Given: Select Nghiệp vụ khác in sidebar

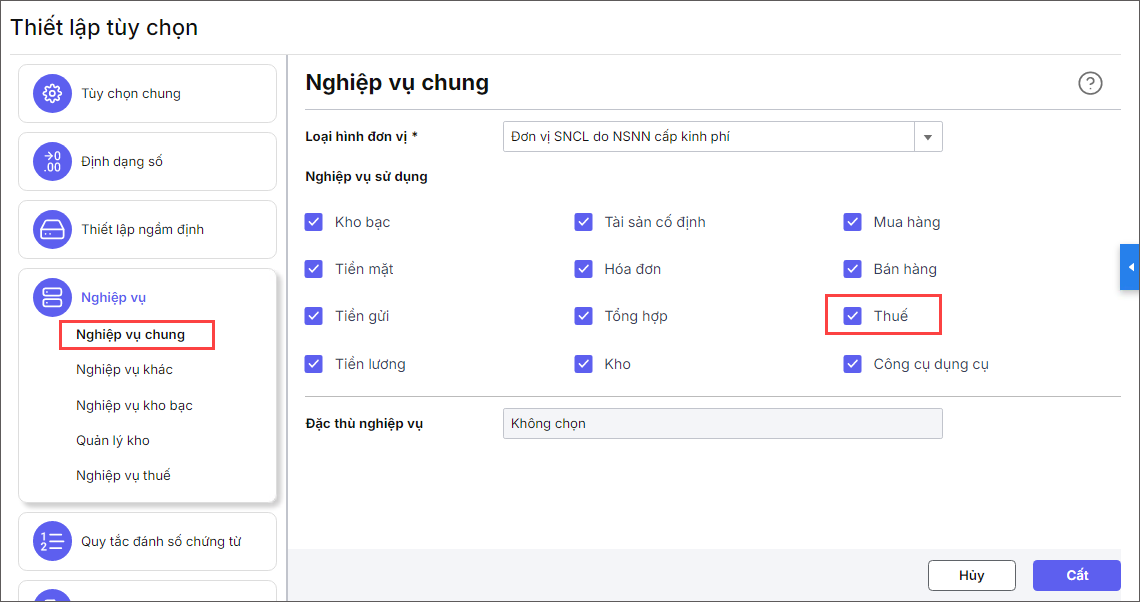Looking at the screenshot, I should [x=124, y=370].
